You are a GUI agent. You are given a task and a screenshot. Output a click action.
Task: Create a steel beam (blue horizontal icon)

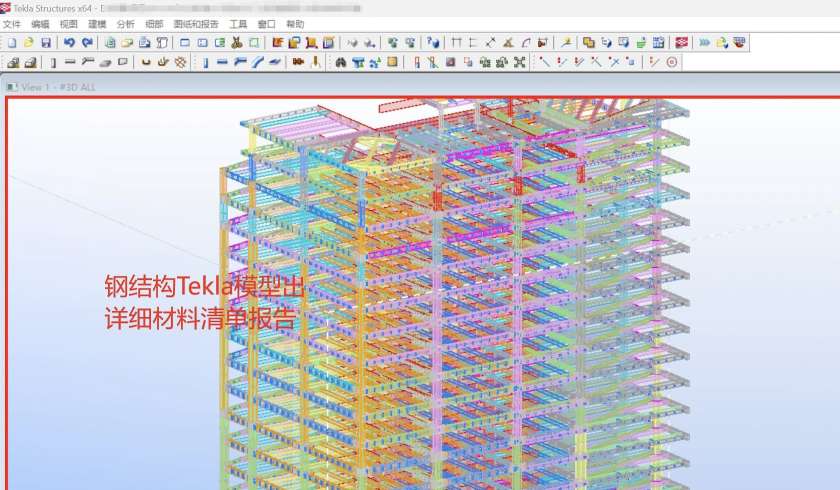coord(222,63)
